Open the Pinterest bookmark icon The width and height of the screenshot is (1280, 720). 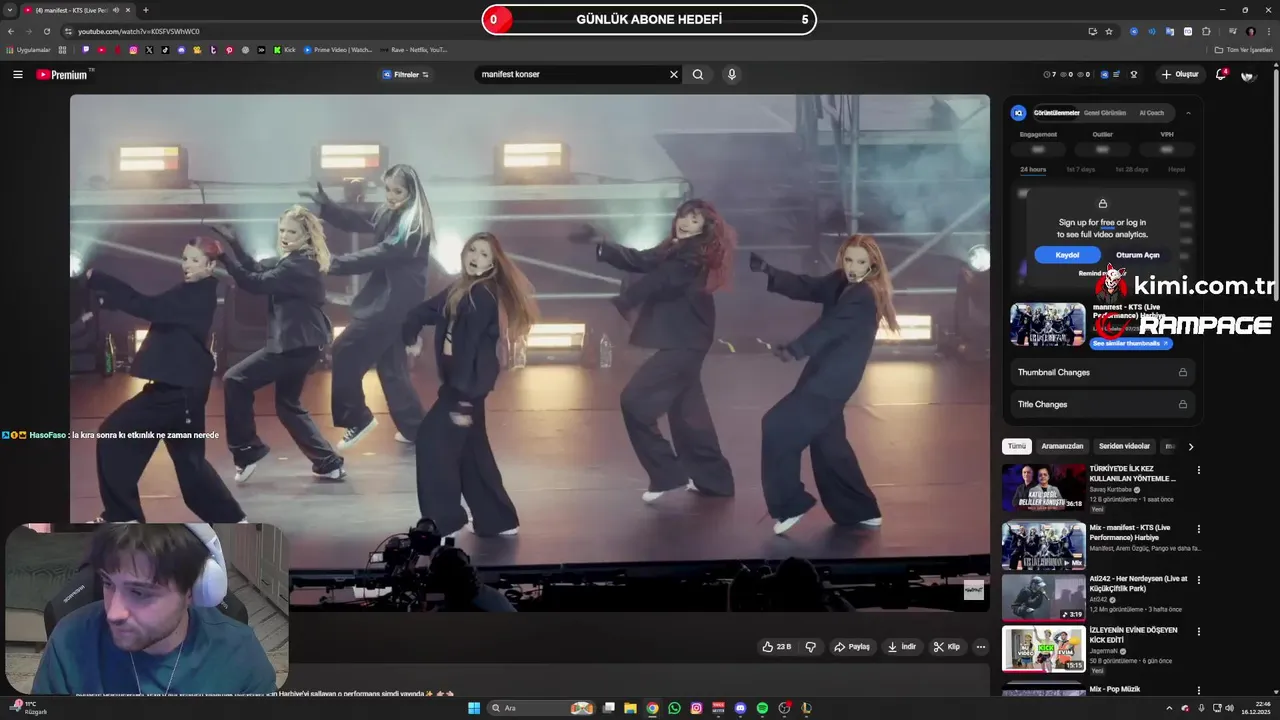coord(229,49)
